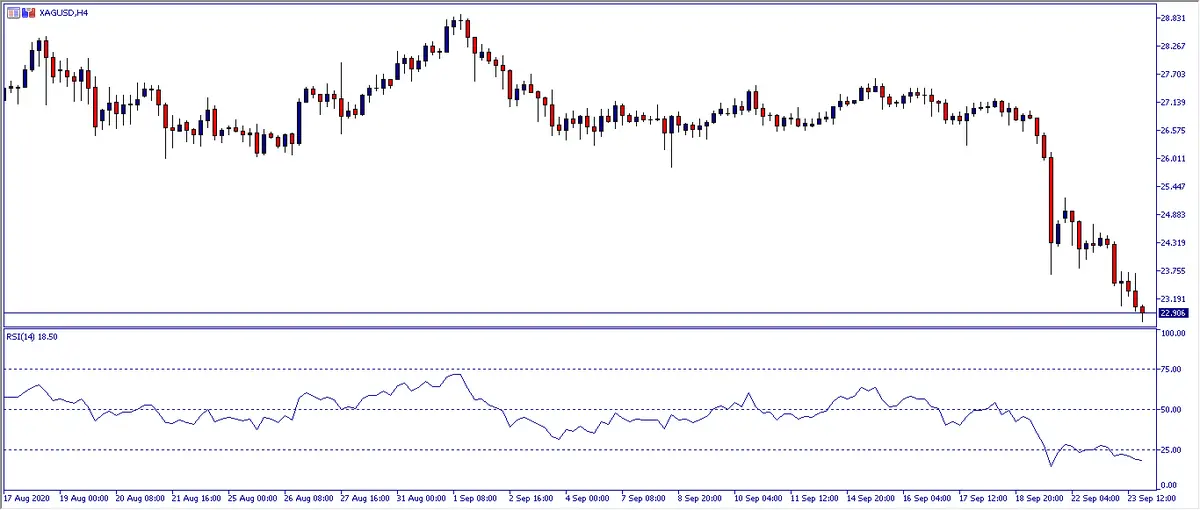
Task: Click the 26.011 price scale label
Action: coord(1172,159)
